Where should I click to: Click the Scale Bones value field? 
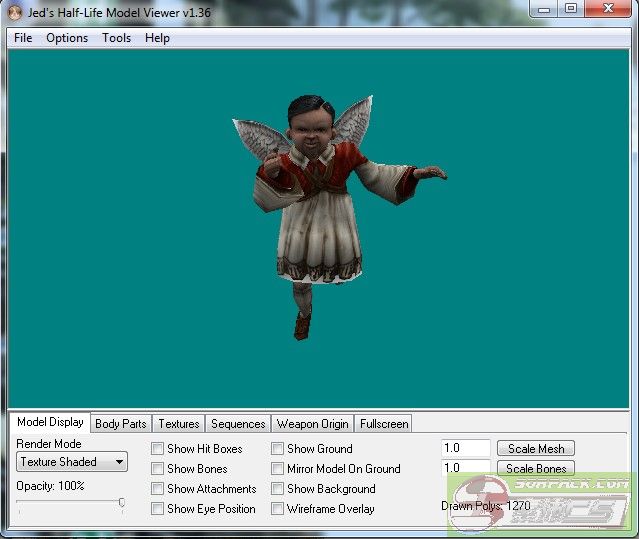point(466,468)
